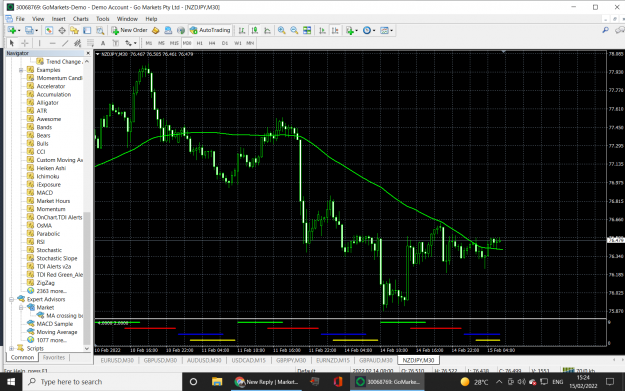The image size is (625, 391).
Task: Open the new chart dropdown arrow
Action: click(19, 30)
